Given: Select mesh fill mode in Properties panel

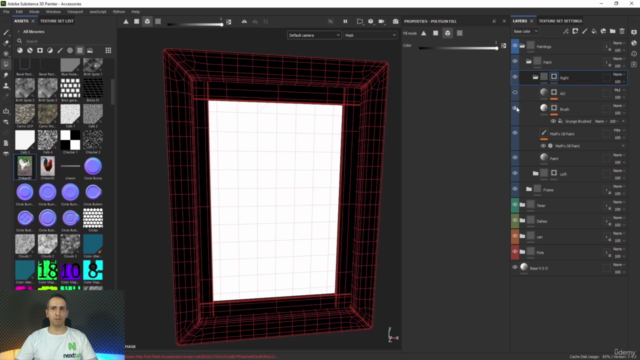Looking at the screenshot, I should coord(448,33).
